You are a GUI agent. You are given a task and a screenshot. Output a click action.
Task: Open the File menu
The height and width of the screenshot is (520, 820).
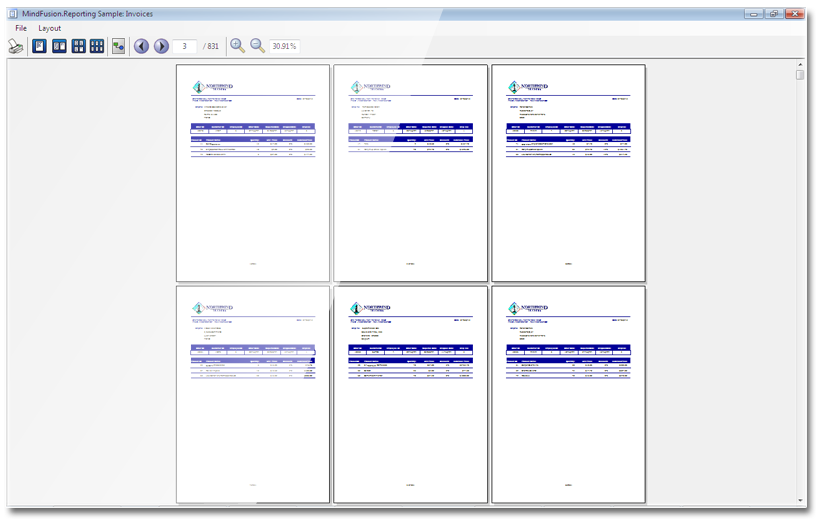21,28
